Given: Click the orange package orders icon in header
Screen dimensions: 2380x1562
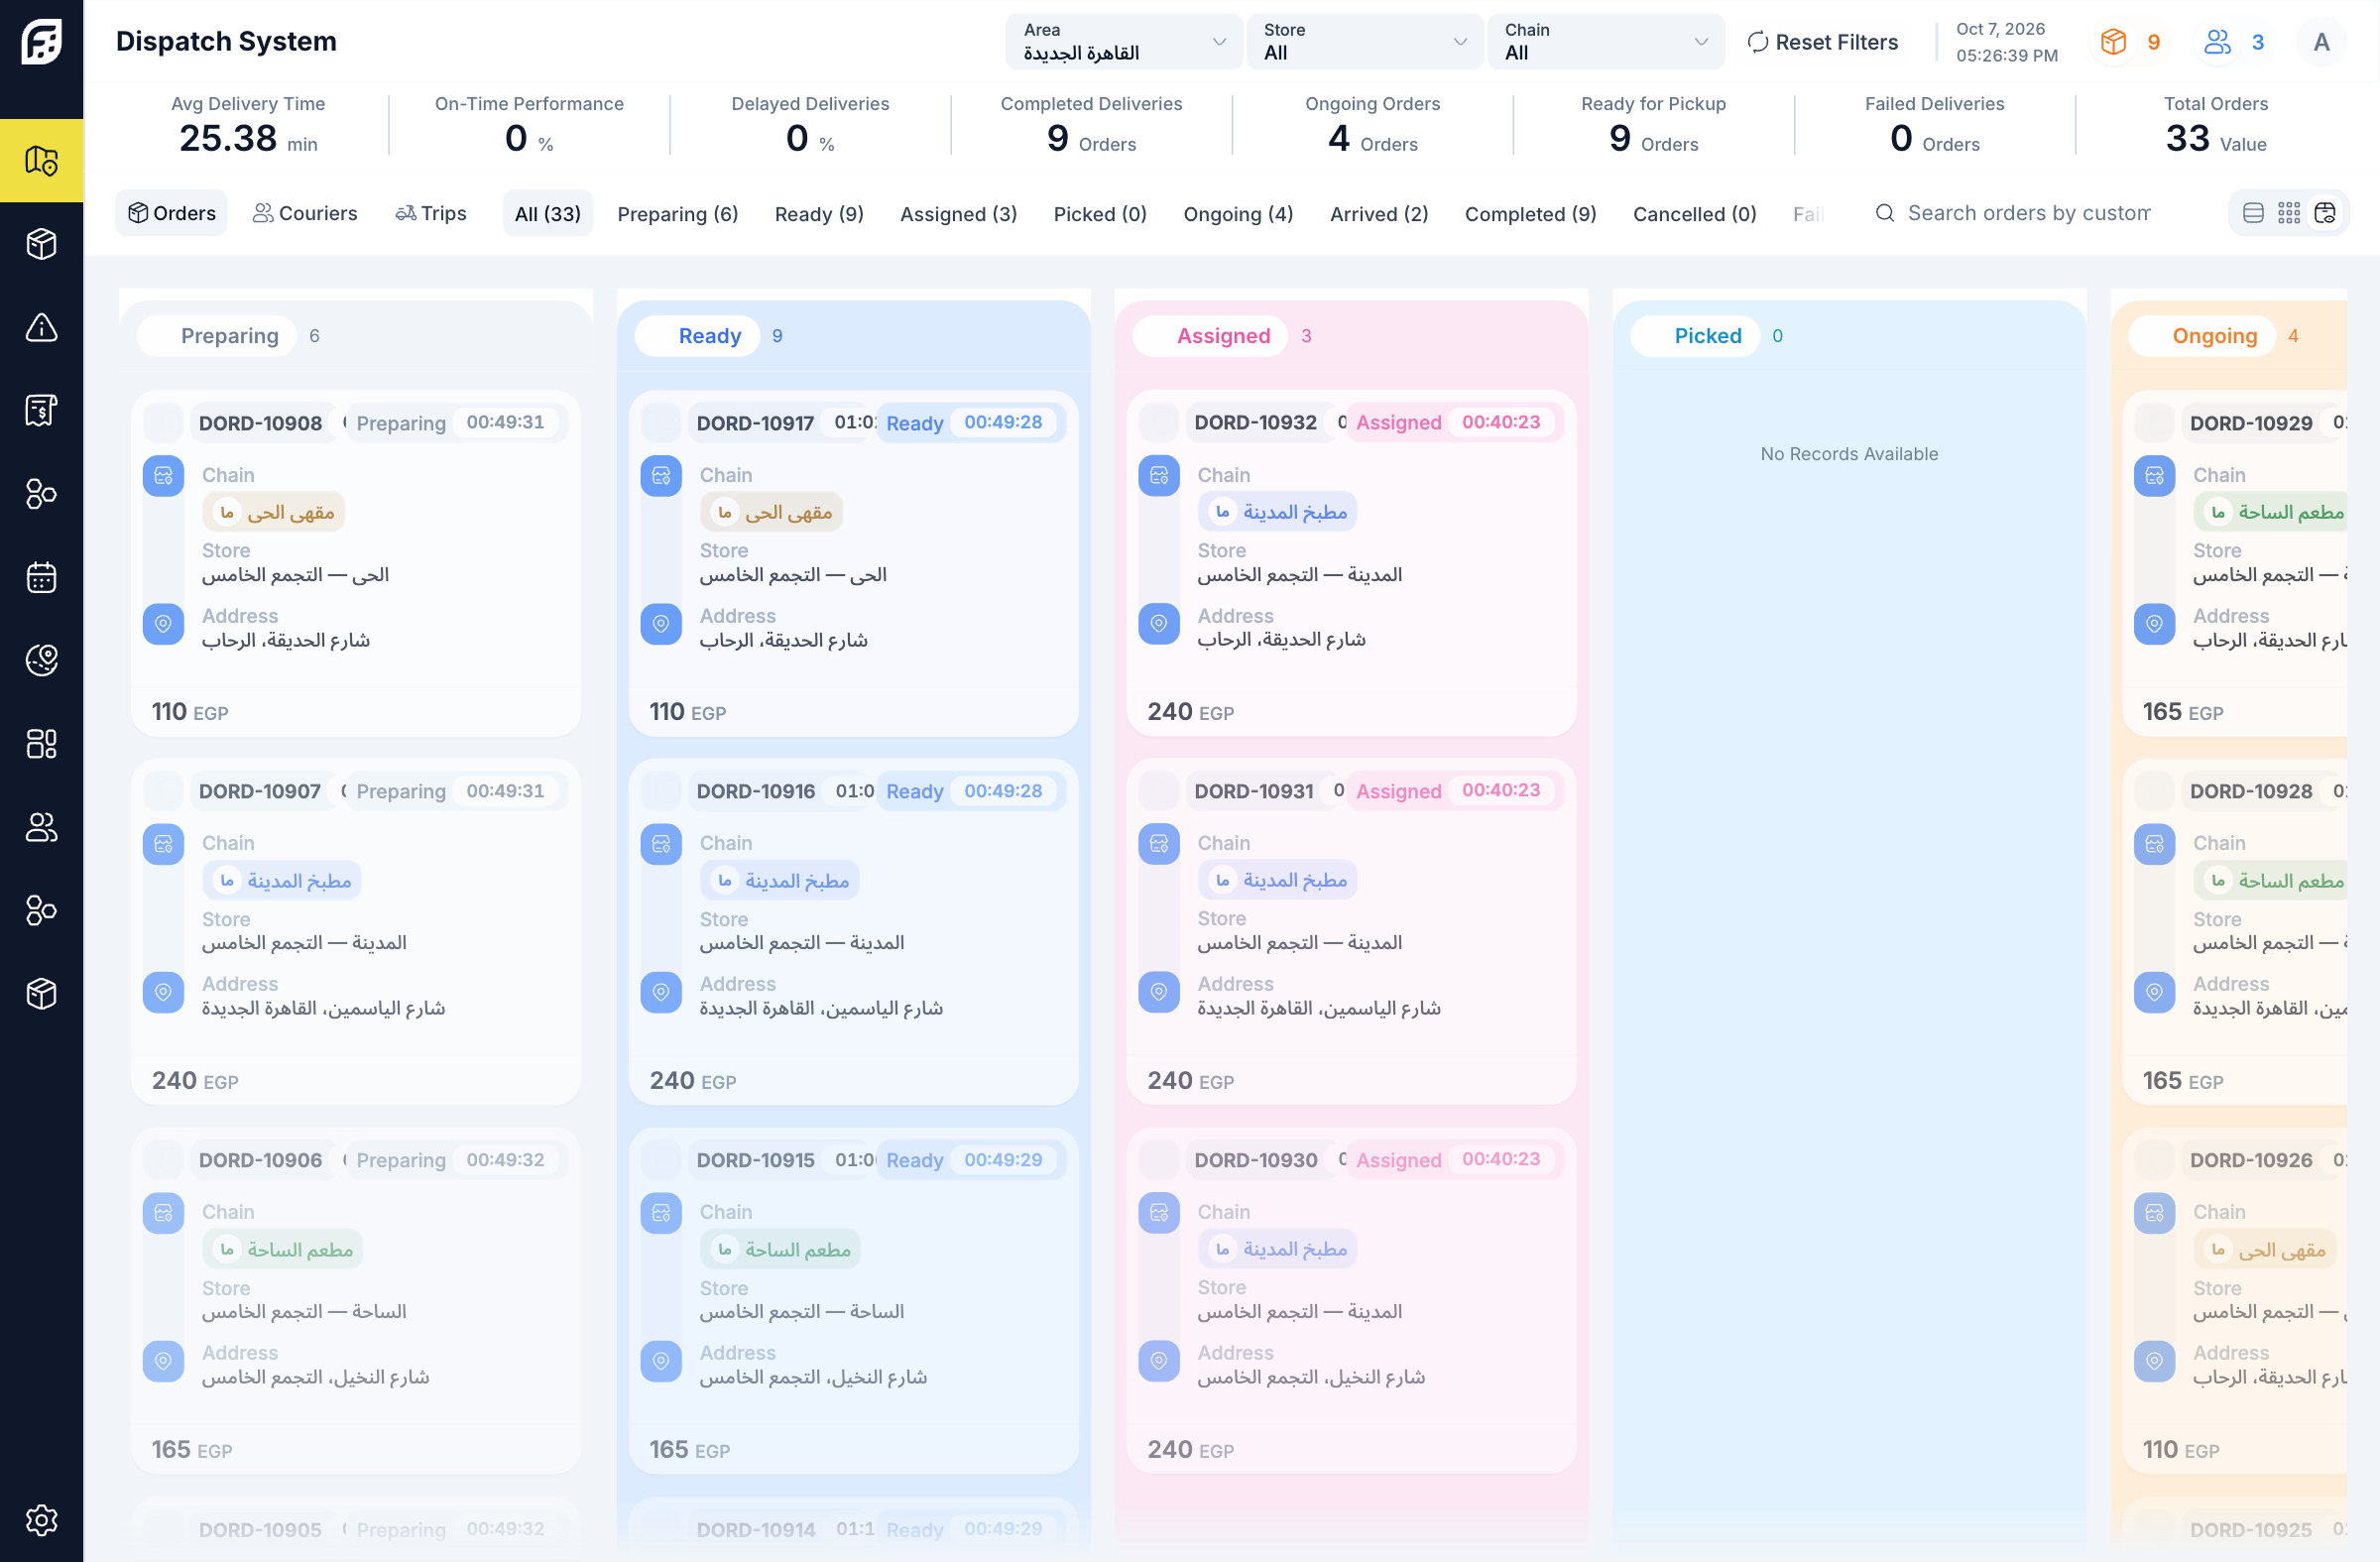Looking at the screenshot, I should point(2113,42).
